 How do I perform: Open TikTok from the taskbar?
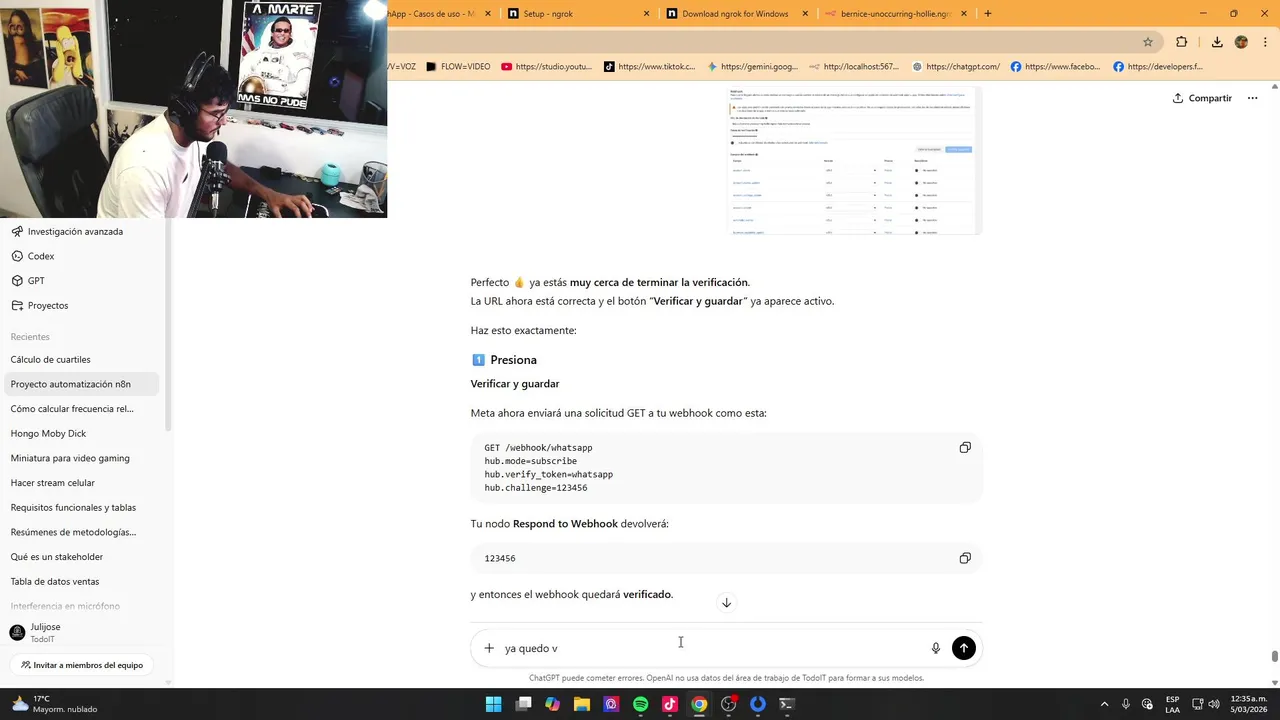pyautogui.click(x=670, y=704)
